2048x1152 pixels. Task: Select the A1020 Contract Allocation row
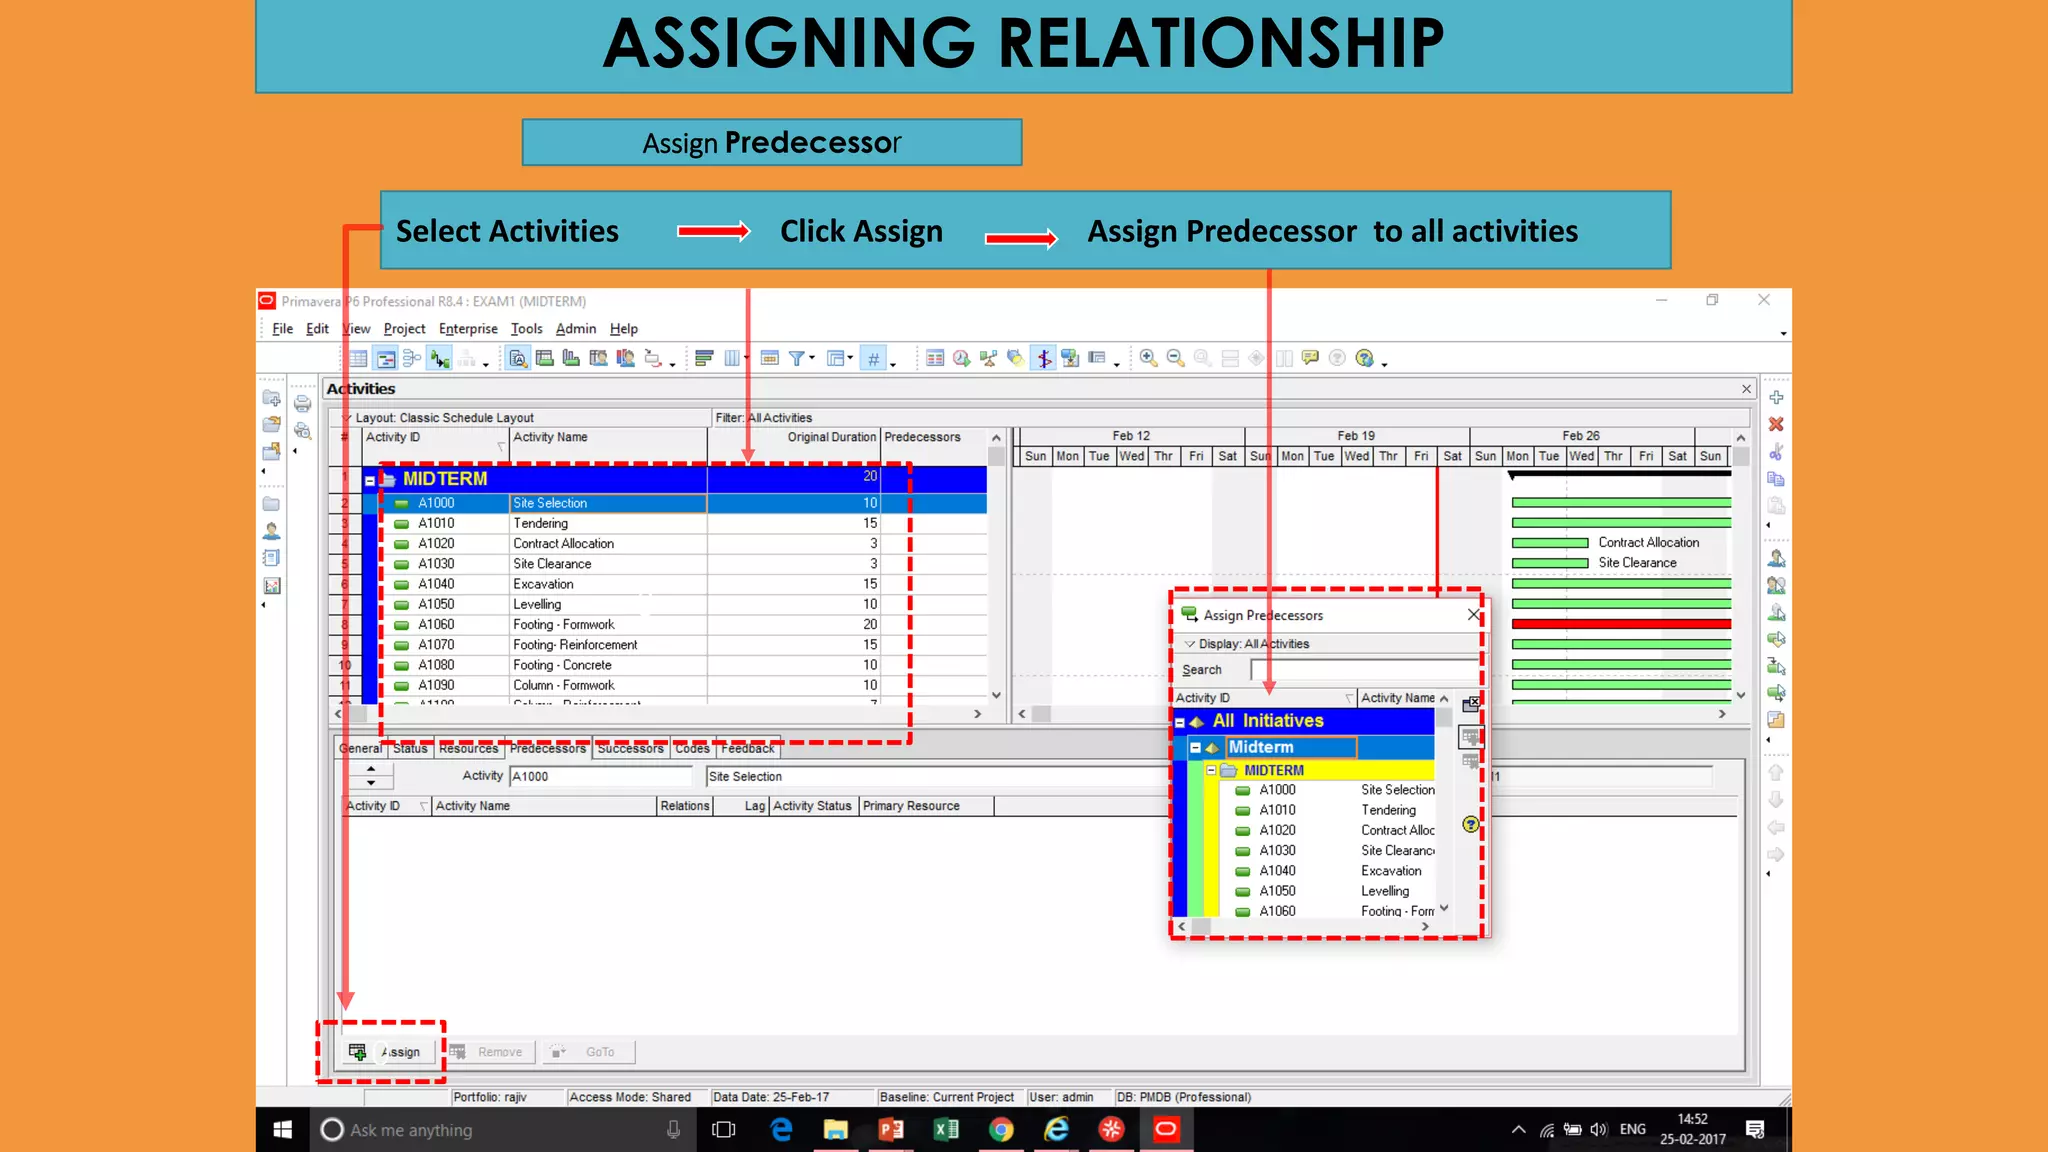[562, 544]
